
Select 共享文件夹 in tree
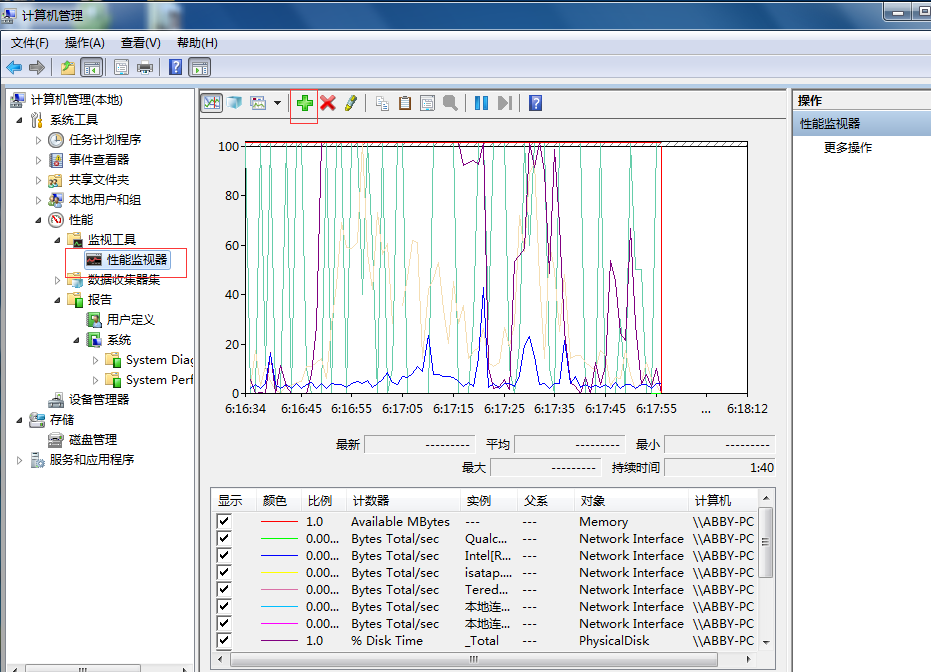click(x=99, y=180)
